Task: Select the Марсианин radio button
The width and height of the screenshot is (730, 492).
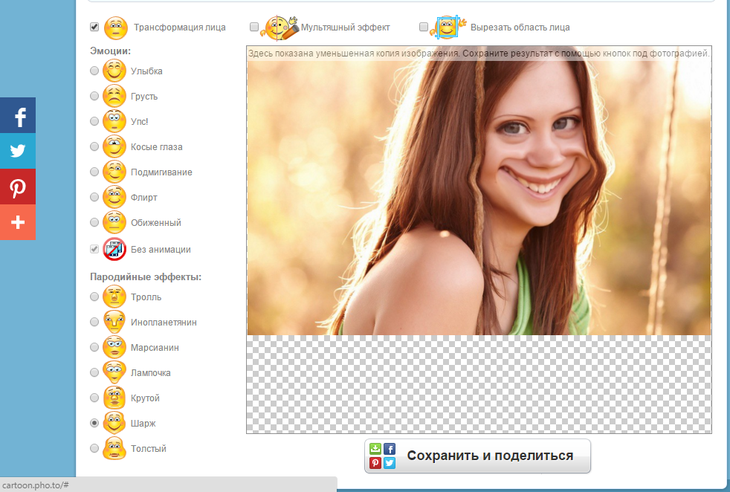Action: pos(95,347)
